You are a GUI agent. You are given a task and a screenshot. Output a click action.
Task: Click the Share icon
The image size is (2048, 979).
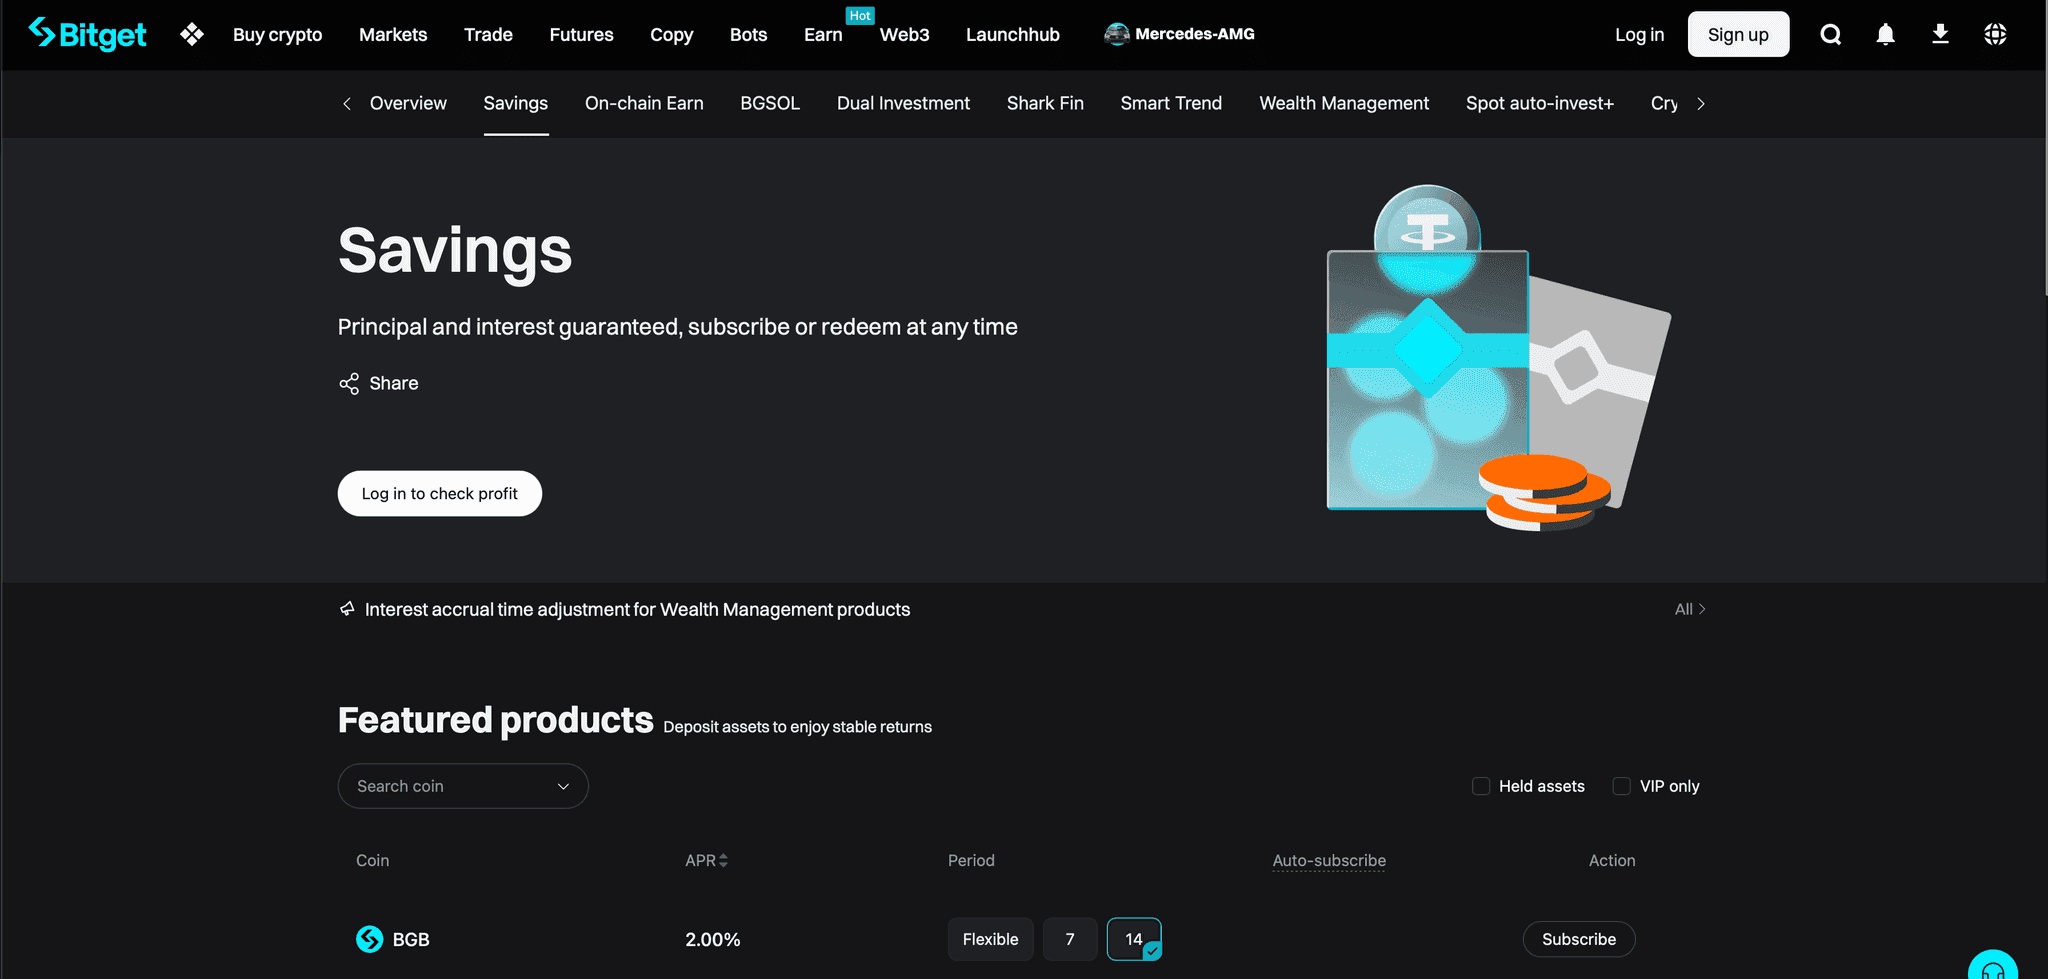point(349,384)
